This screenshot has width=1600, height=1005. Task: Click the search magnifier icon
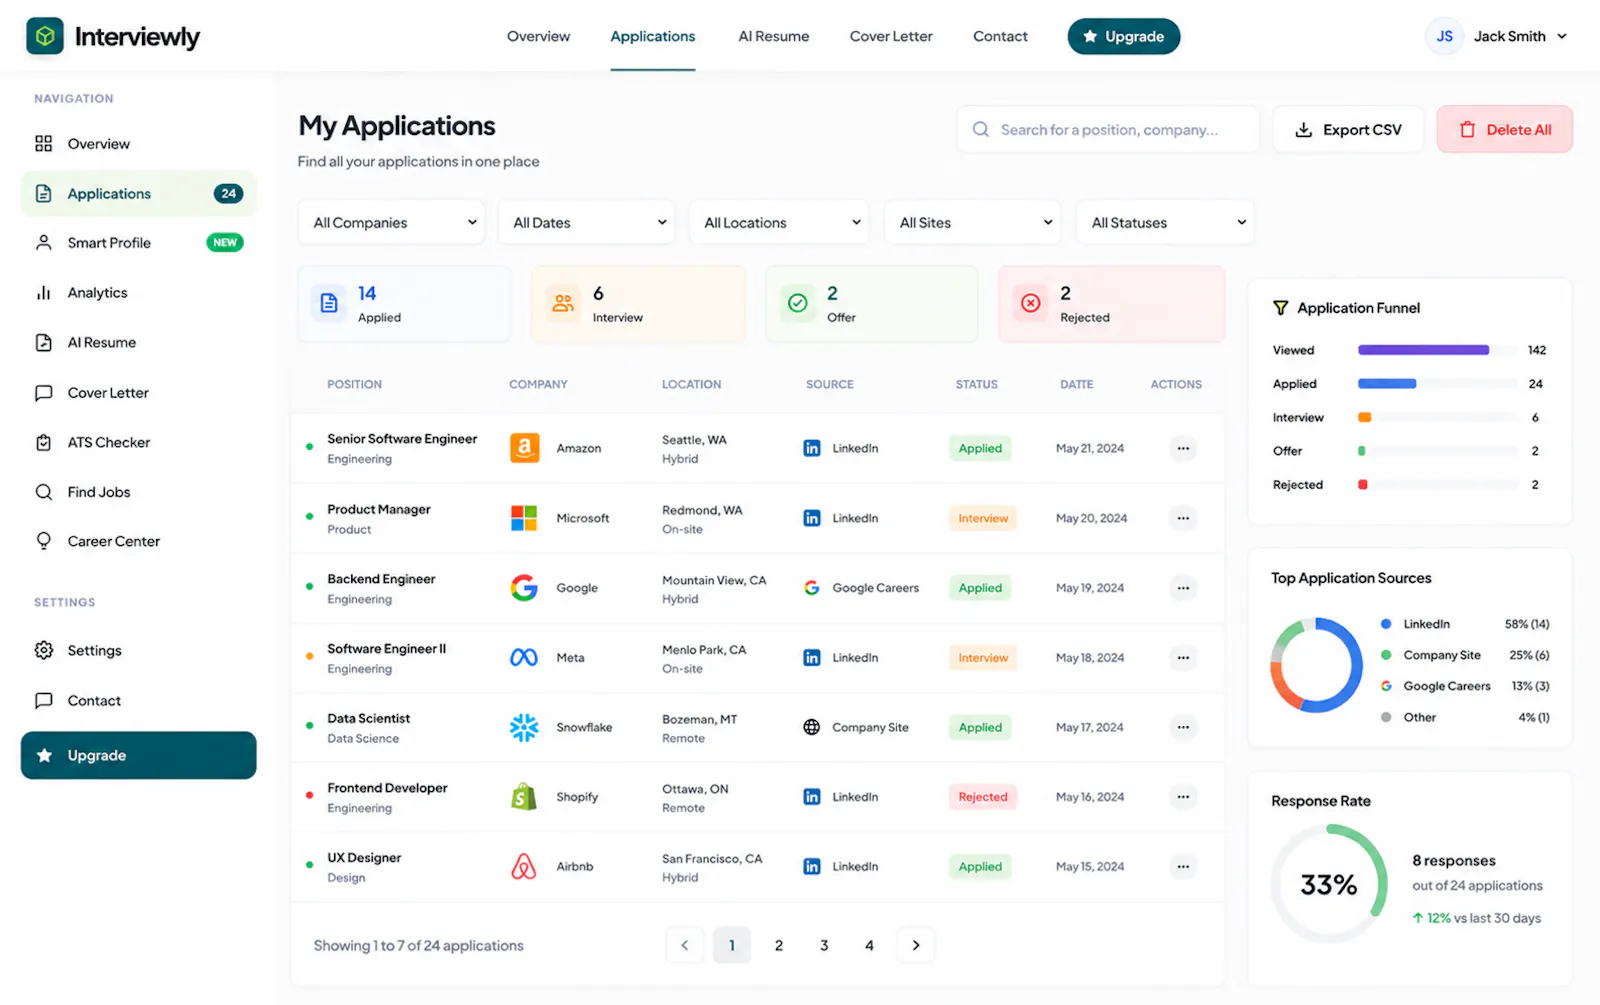[x=981, y=130]
